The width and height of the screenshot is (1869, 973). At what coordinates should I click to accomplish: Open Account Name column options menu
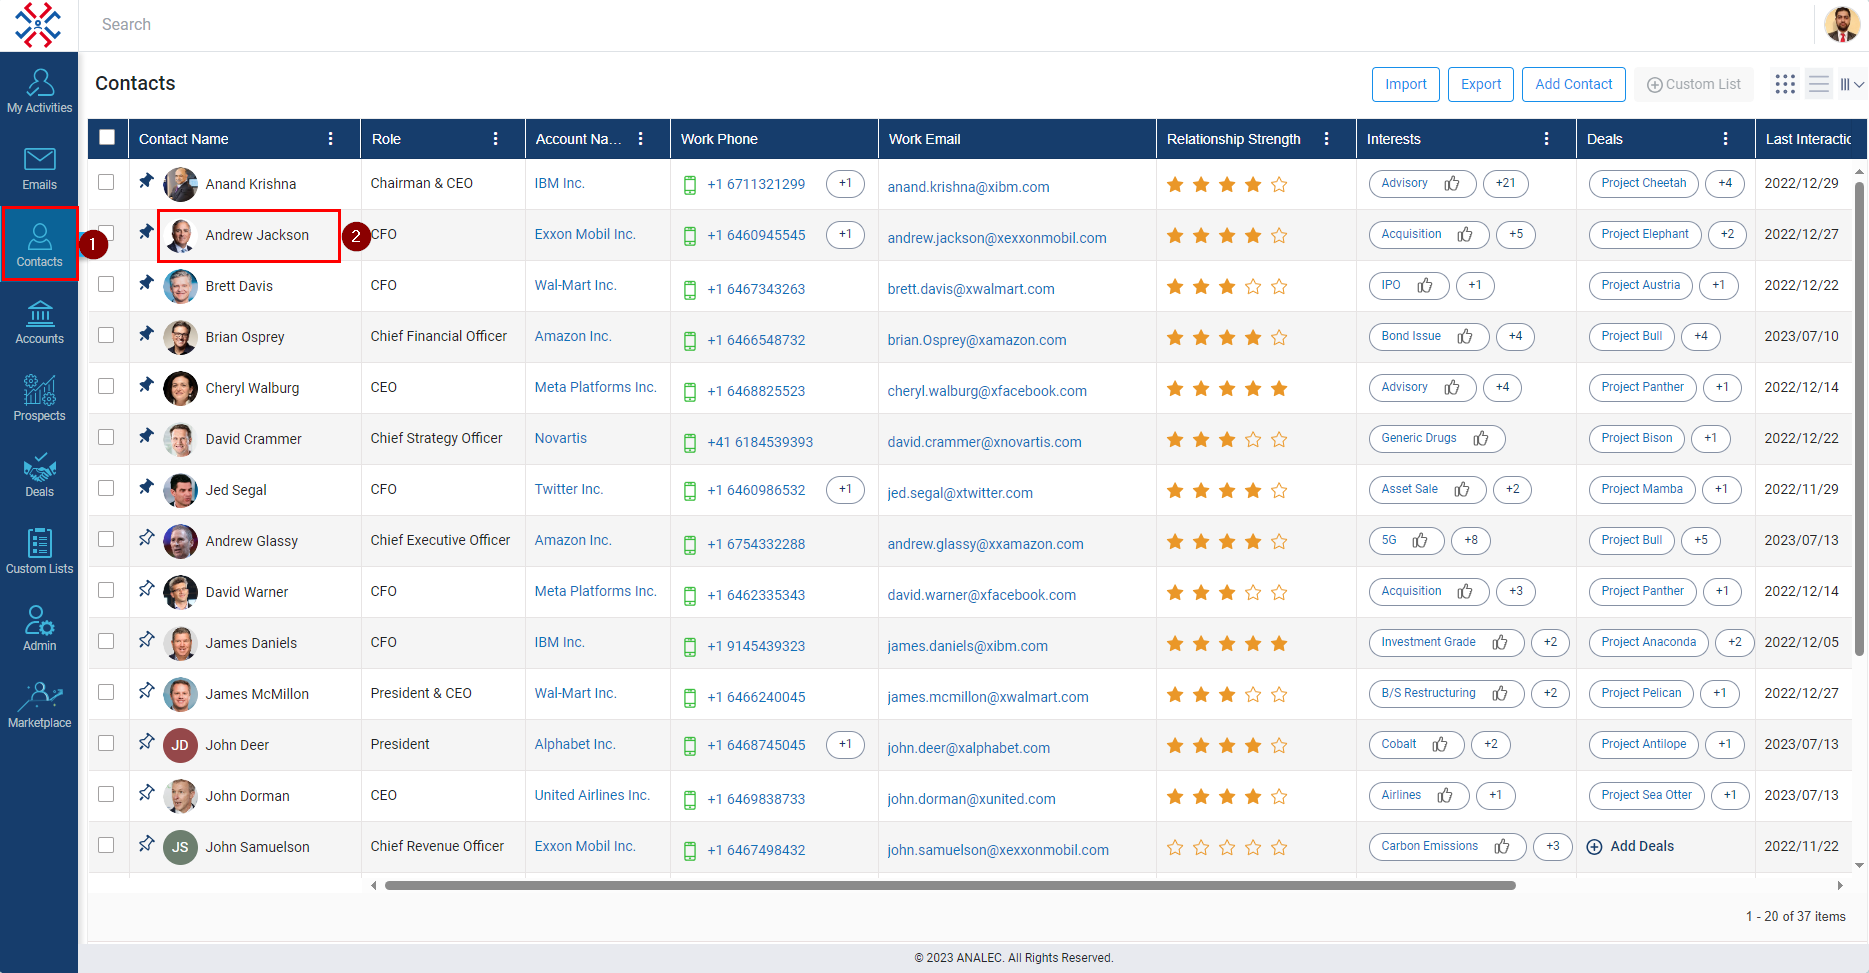tap(641, 139)
